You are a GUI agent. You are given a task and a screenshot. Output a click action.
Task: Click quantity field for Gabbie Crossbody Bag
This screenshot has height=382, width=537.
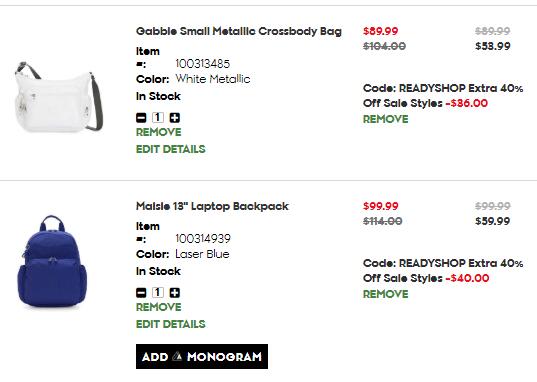tap(158, 118)
